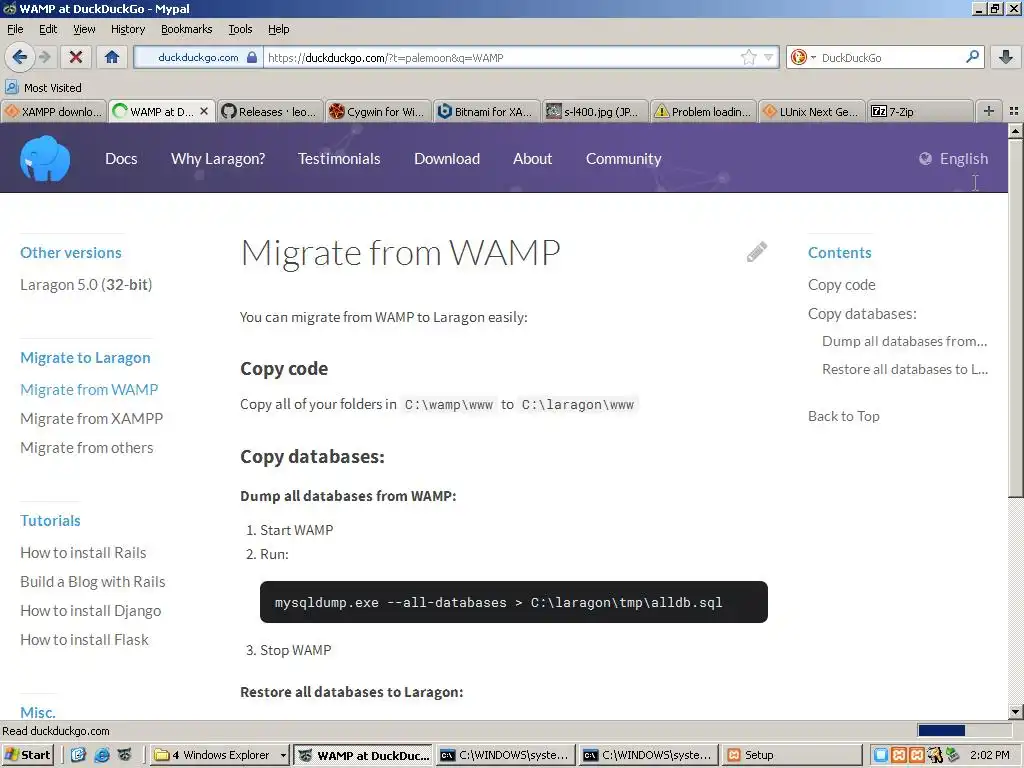
Task: Click the page scrollbar down arrow
Action: [x=1016, y=712]
